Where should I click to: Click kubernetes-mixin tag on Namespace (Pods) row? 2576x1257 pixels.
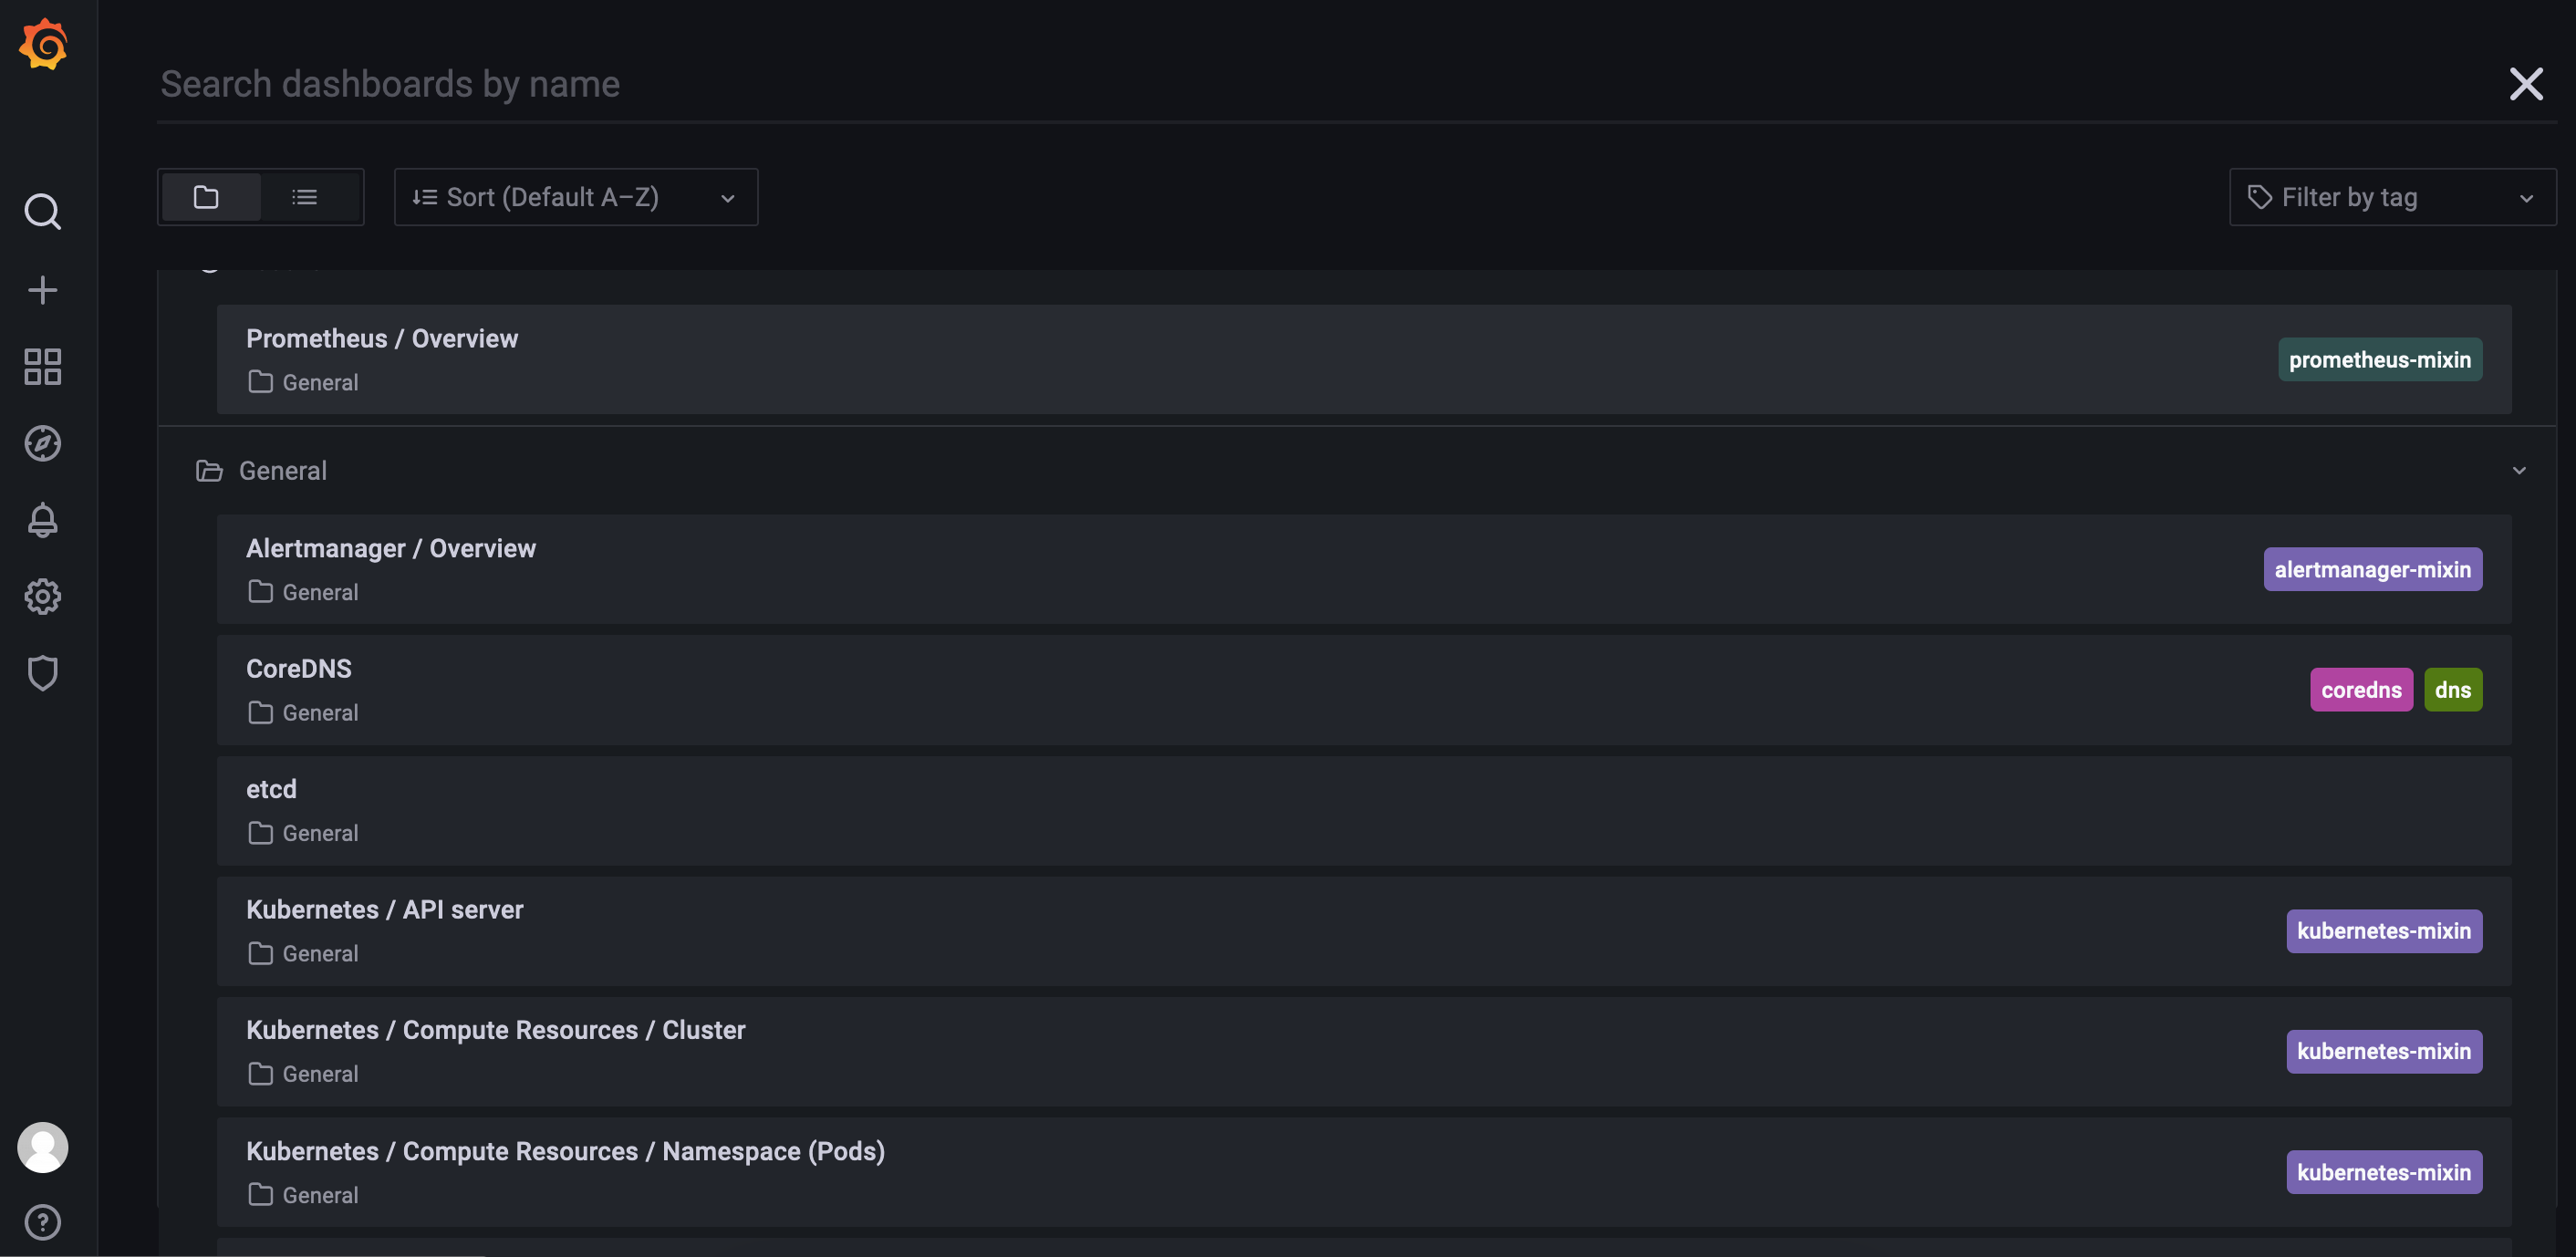pyautogui.click(x=2384, y=1172)
